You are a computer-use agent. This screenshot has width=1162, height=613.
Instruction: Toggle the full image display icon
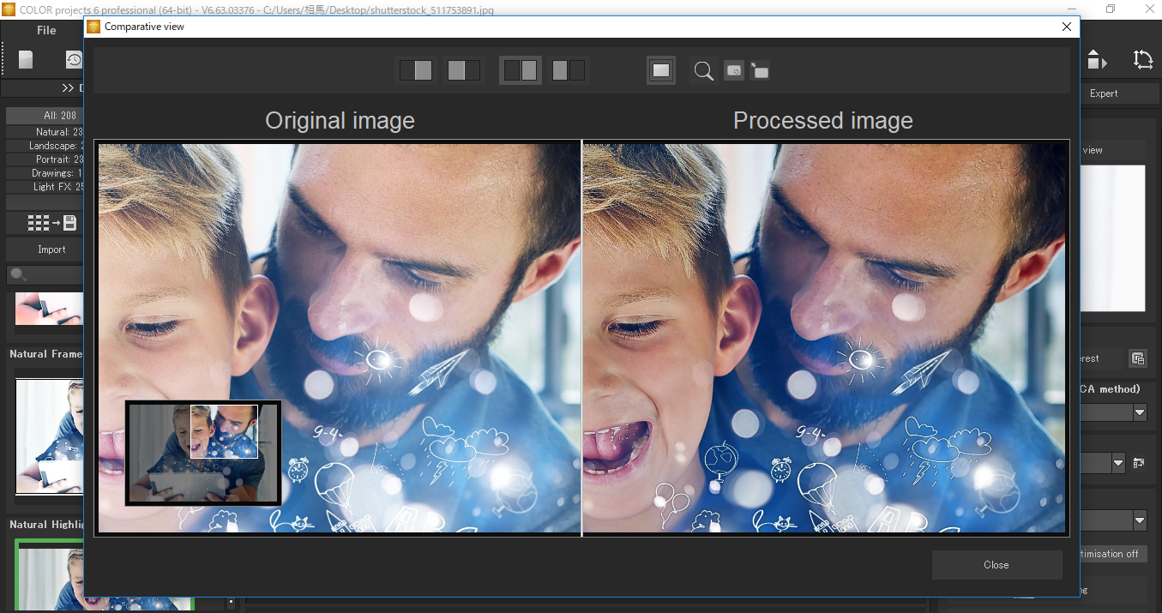[661, 70]
